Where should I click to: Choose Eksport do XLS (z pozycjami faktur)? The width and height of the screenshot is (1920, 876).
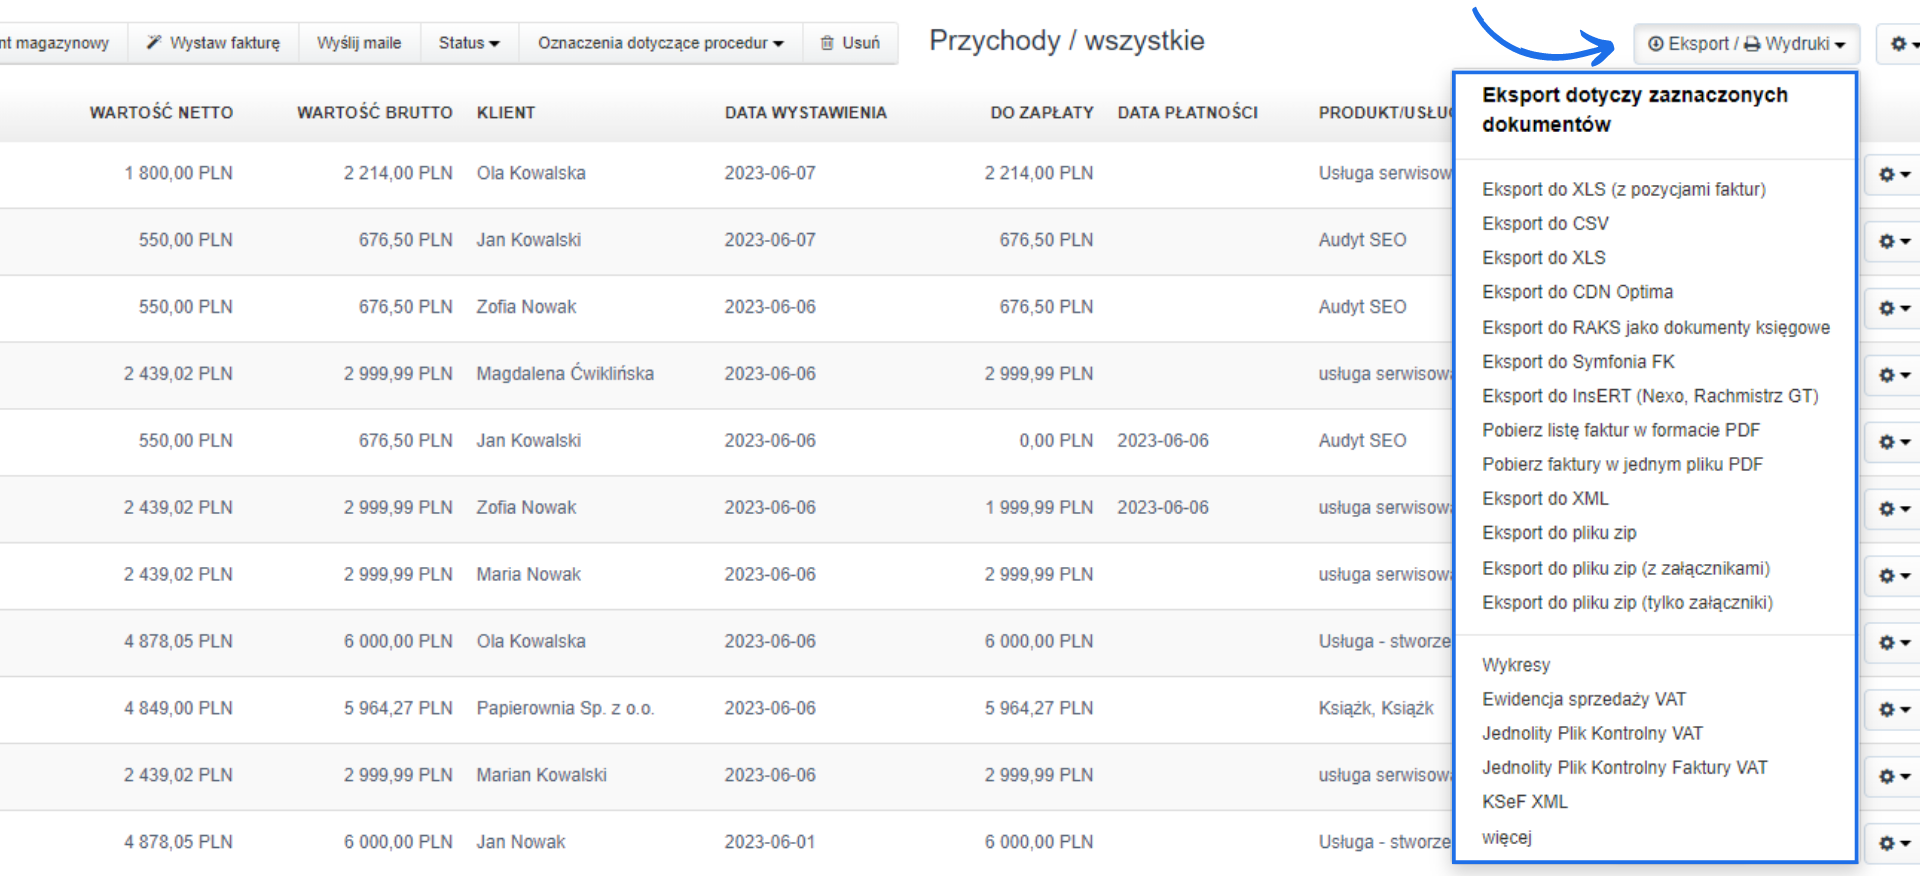(x=1623, y=189)
